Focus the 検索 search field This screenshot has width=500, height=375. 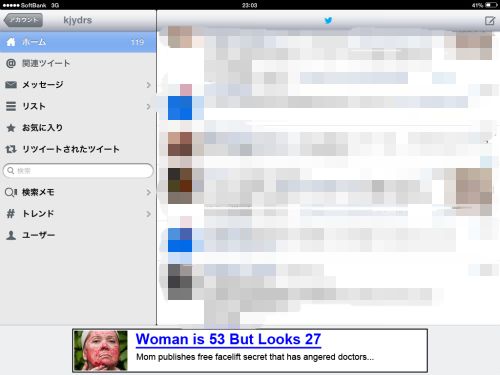click(78, 171)
